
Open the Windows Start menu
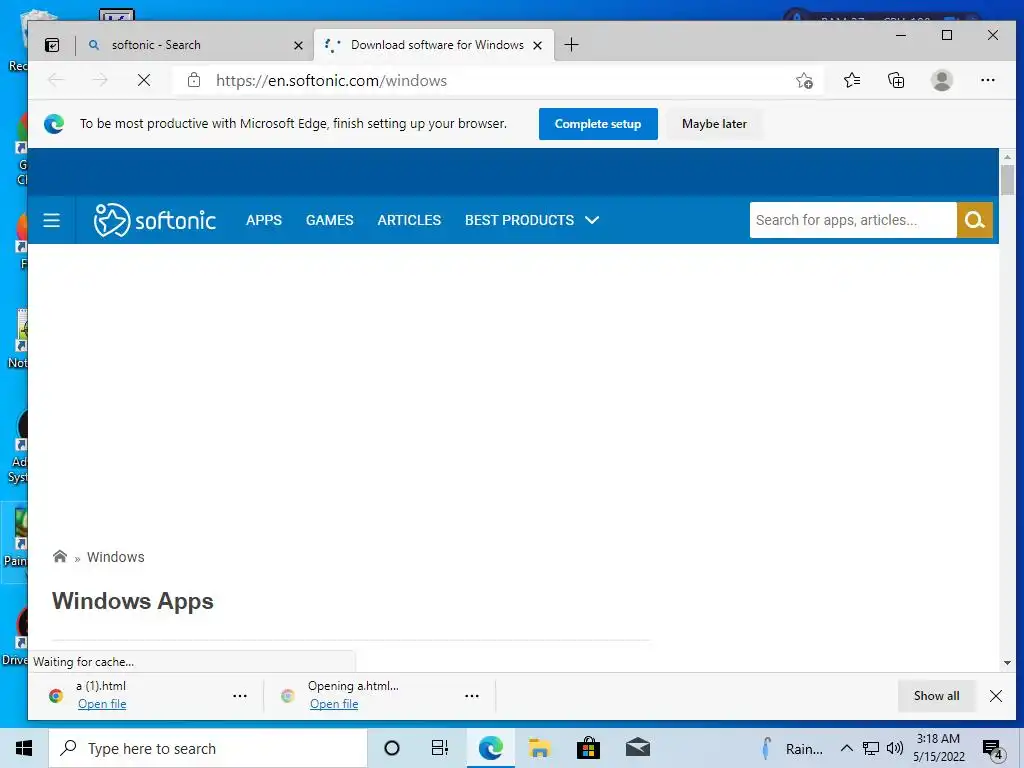point(24,748)
